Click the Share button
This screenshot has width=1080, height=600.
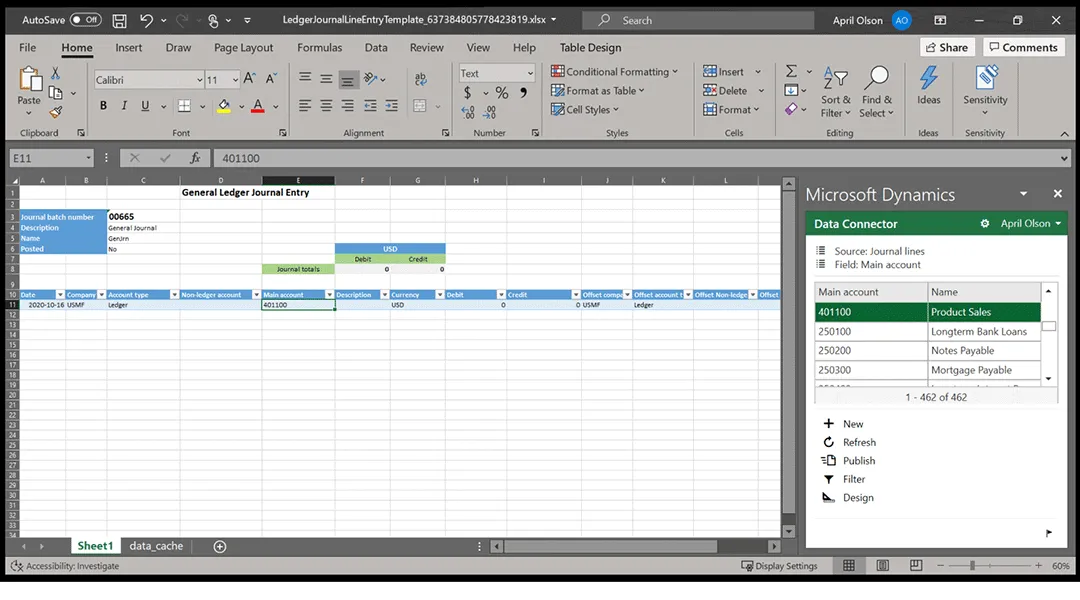(x=946, y=46)
